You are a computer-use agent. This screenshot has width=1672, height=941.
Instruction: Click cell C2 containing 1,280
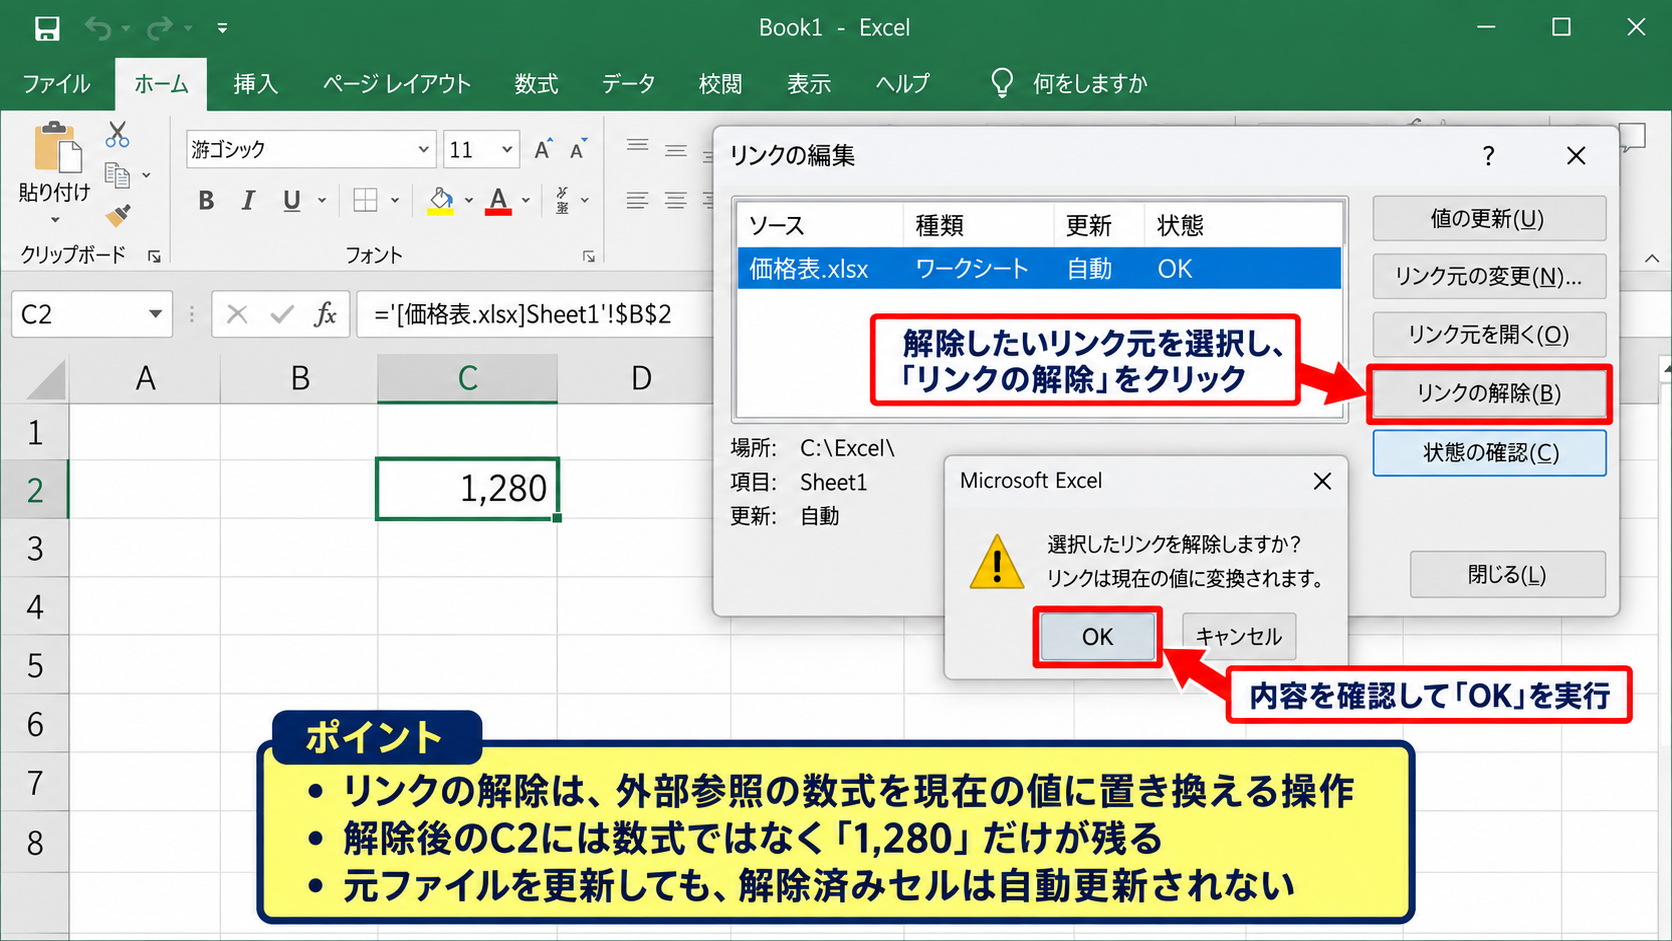(x=467, y=489)
